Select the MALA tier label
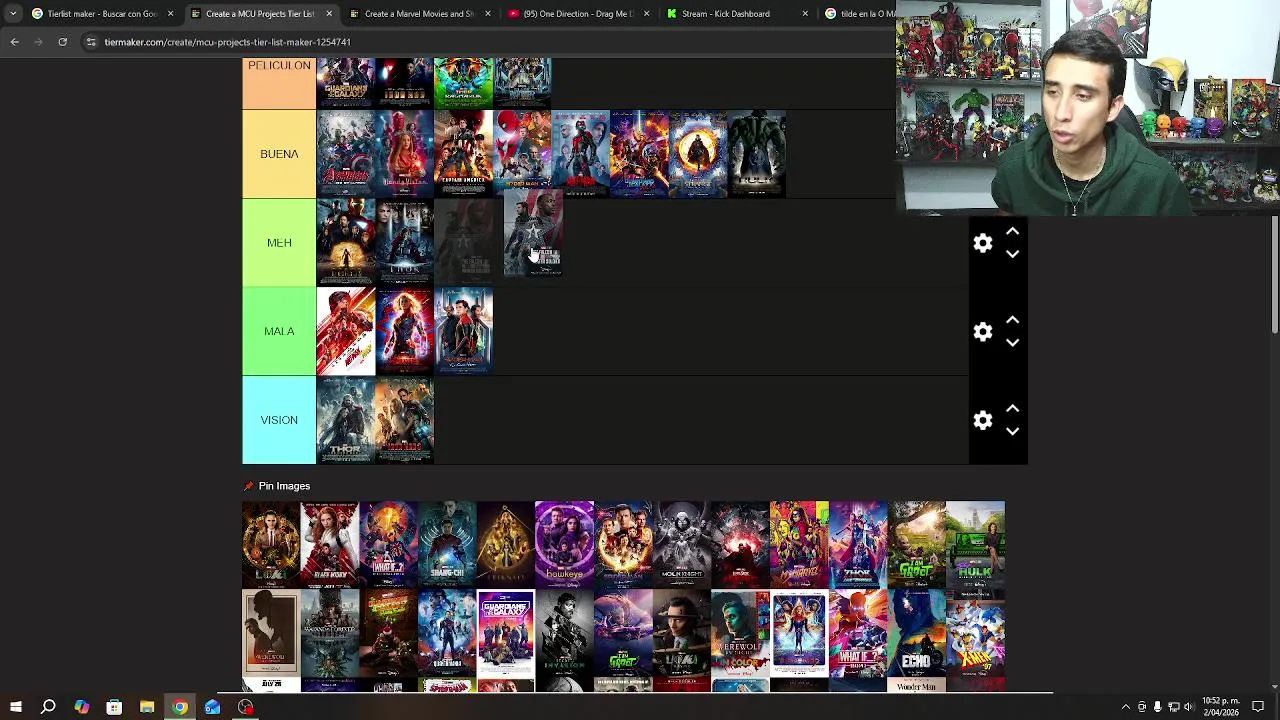 coord(279,331)
